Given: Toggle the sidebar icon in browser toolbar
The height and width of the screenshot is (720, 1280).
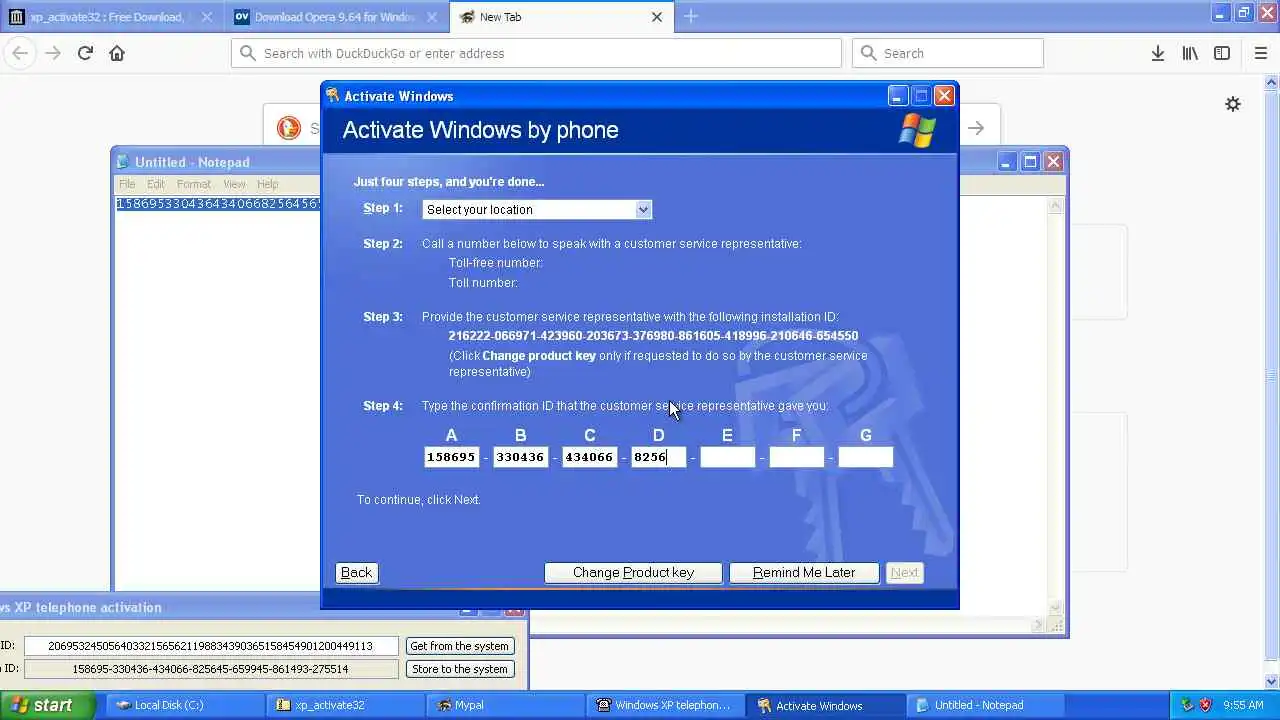Looking at the screenshot, I should pyautogui.click(x=1222, y=53).
